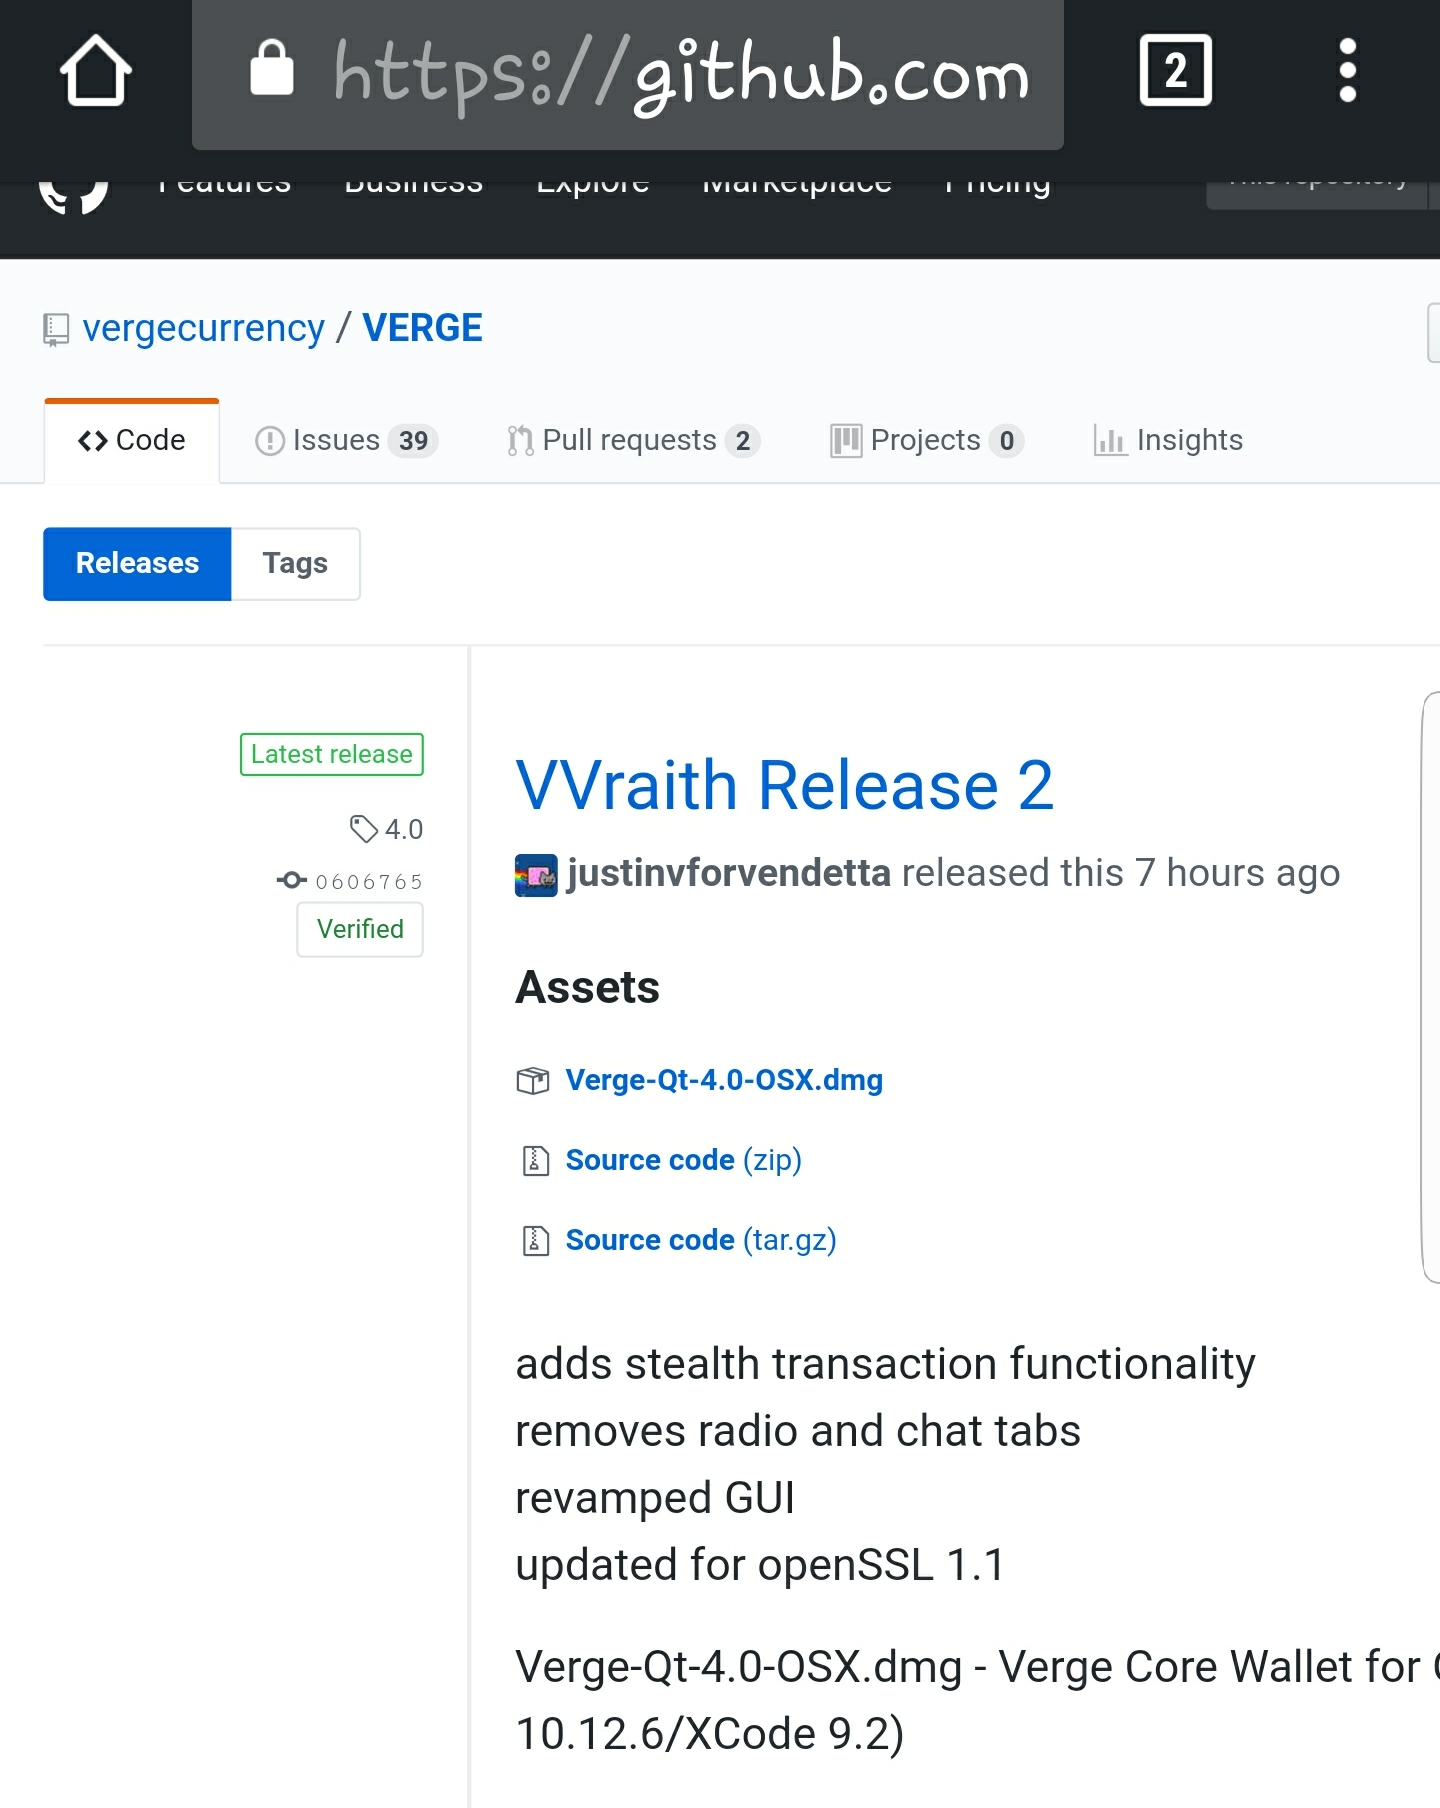Open the VERGE repository link

(422, 328)
